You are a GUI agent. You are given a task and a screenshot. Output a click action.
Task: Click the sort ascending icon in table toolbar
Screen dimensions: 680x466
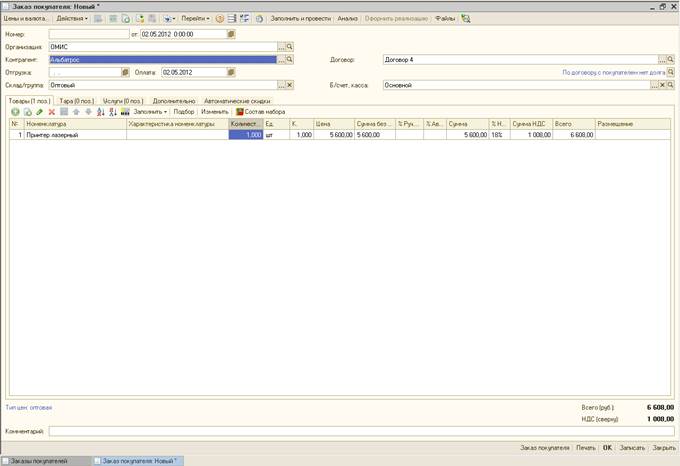tap(100, 112)
